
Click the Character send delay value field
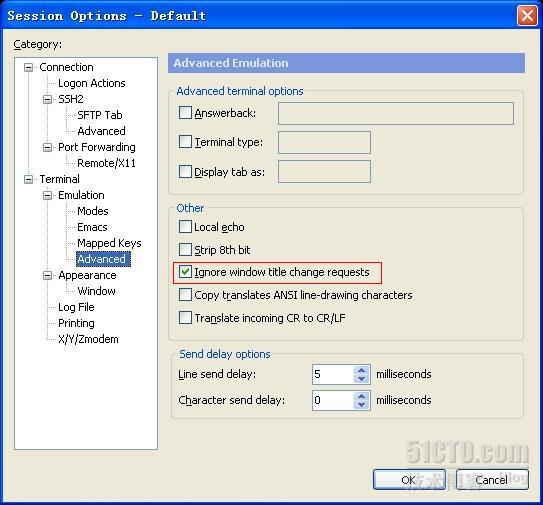(x=333, y=400)
